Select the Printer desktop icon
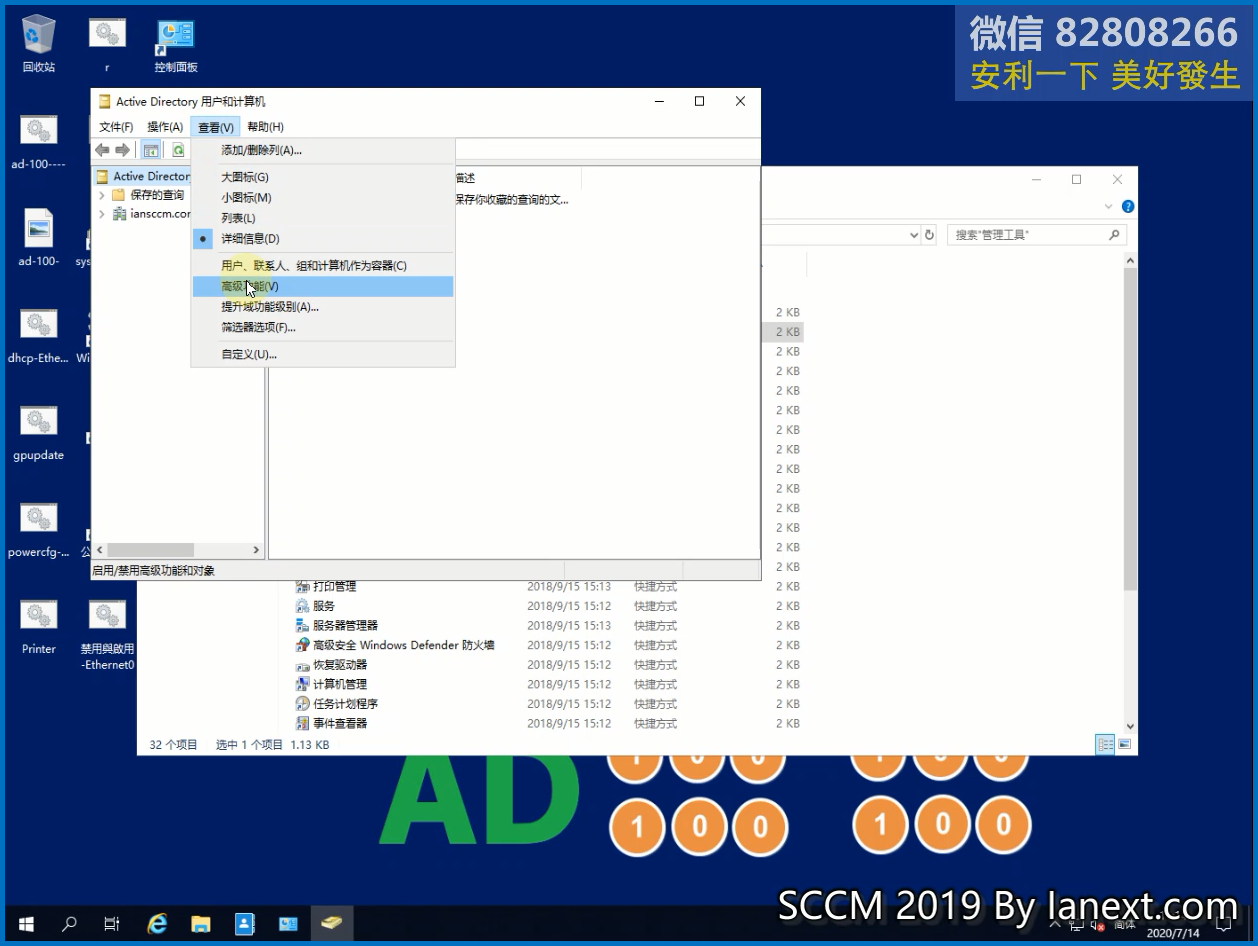The width and height of the screenshot is (1258, 946). coord(38,626)
